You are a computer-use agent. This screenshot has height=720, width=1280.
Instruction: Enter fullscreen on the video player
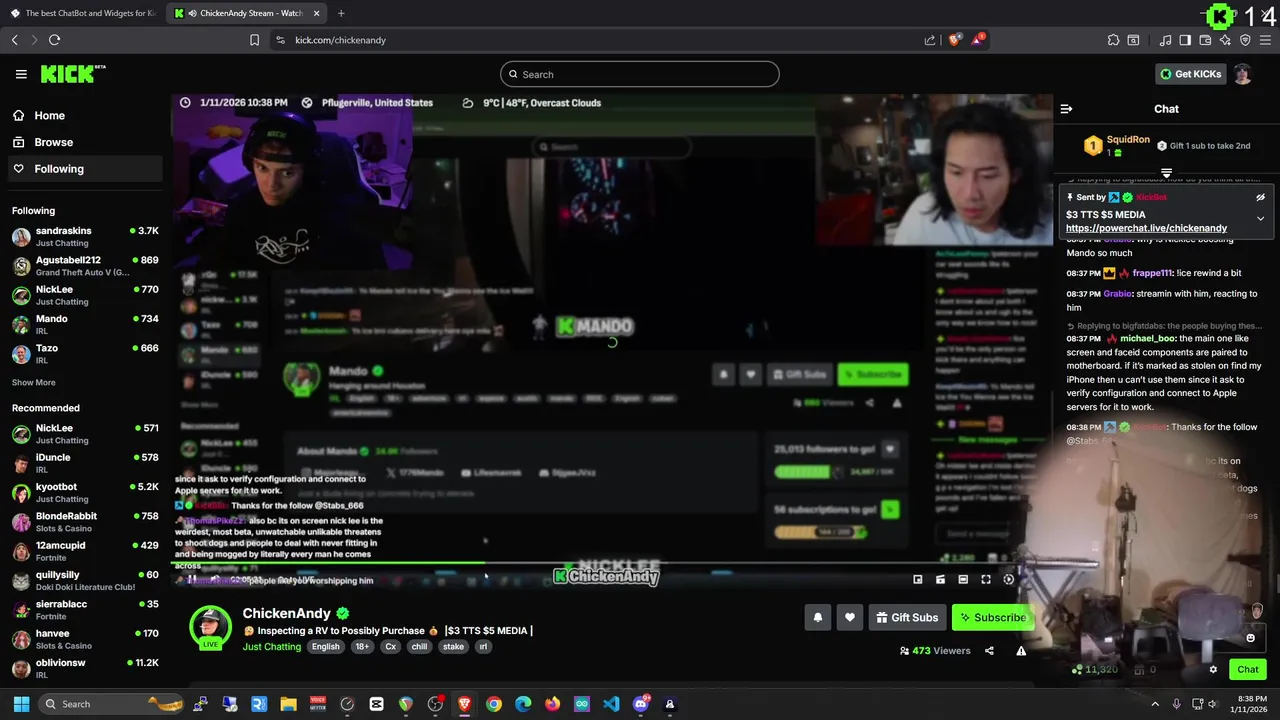(985, 579)
